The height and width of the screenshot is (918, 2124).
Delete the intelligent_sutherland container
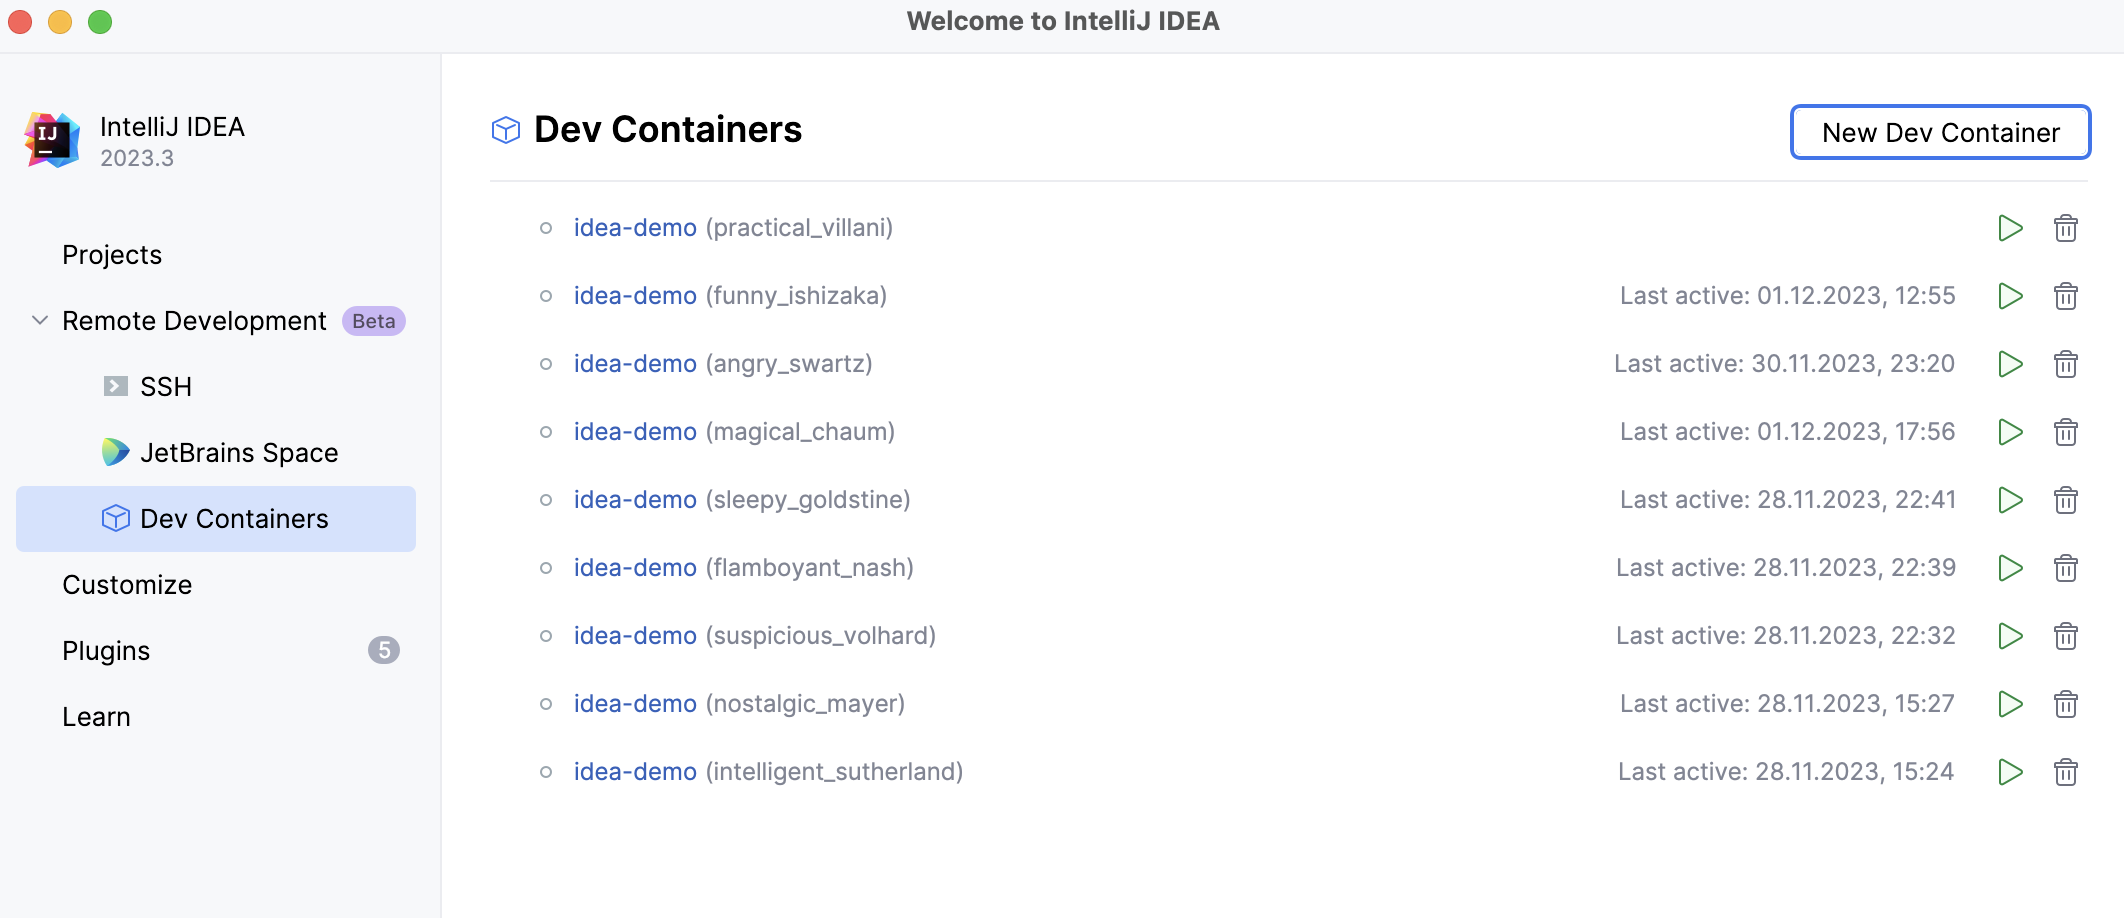(2066, 772)
